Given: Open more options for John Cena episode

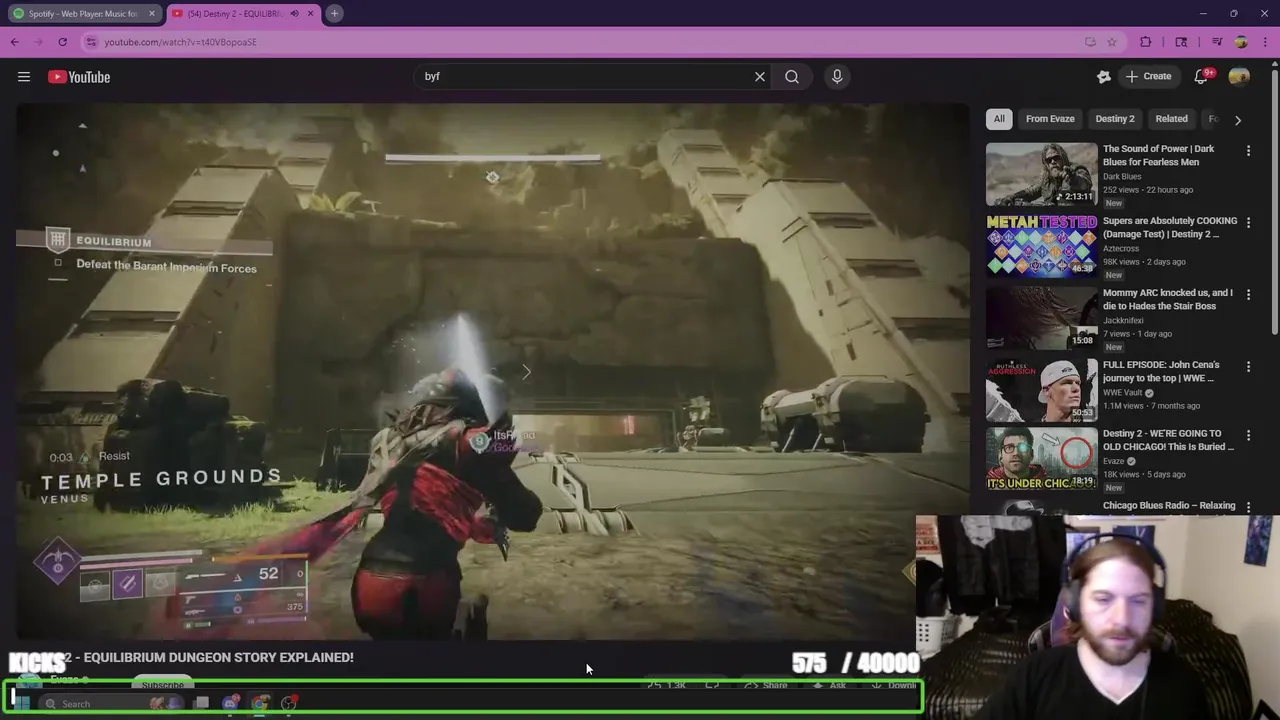Looking at the screenshot, I should pyautogui.click(x=1248, y=367).
